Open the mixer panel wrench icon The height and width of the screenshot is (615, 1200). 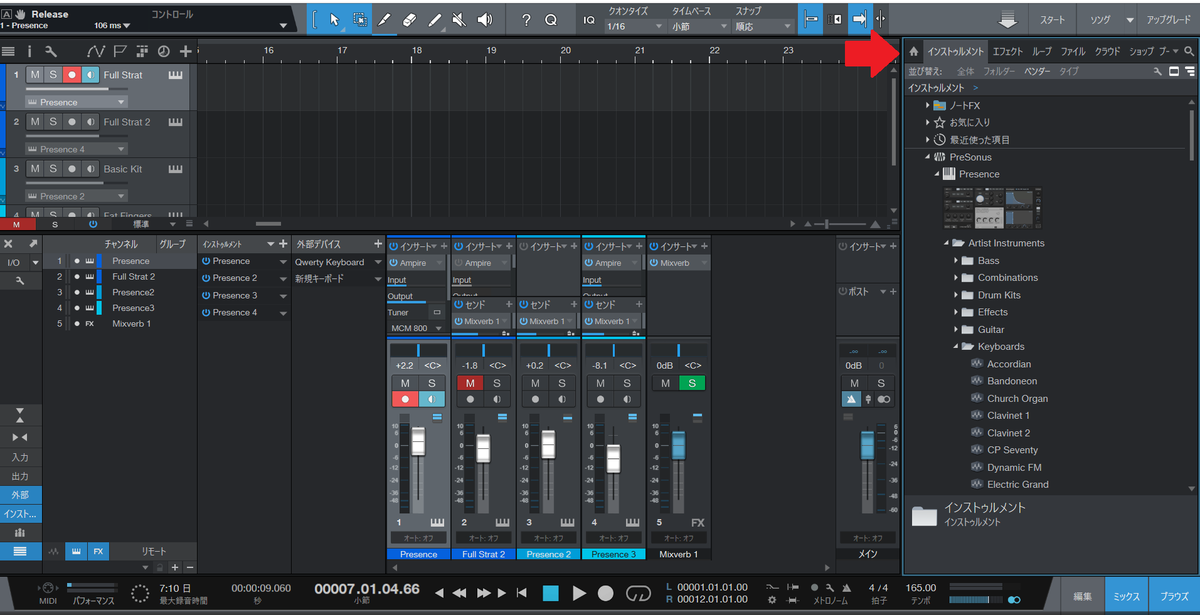(x=20, y=281)
